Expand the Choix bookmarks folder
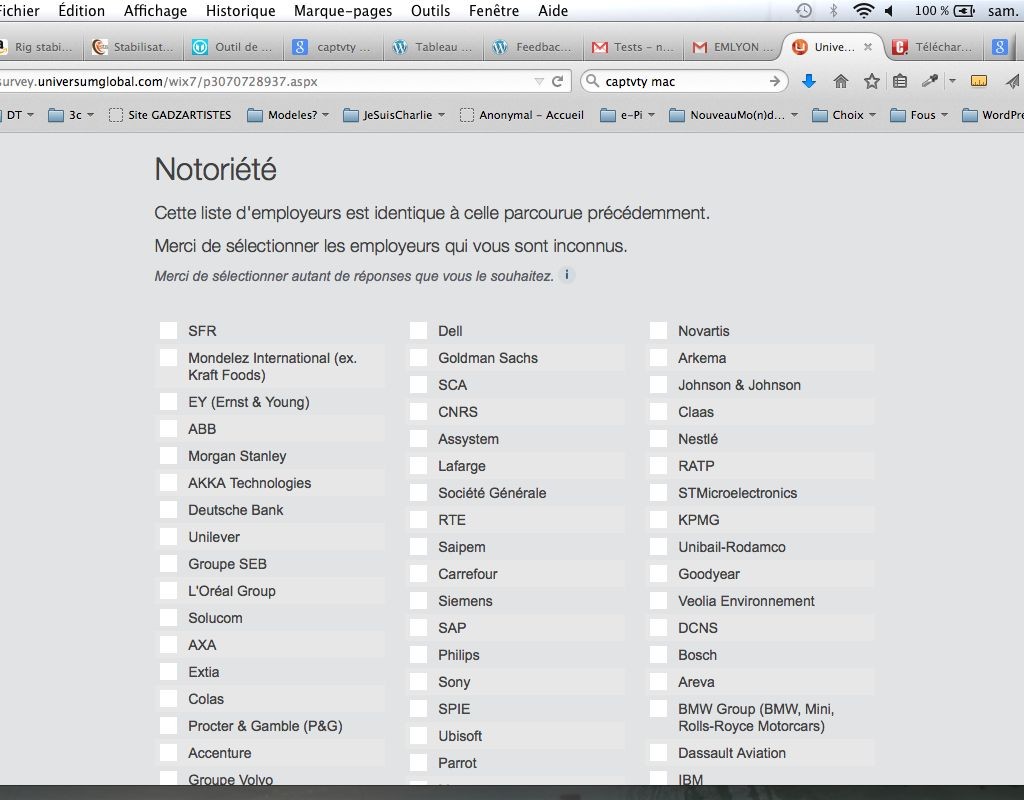The image size is (1024, 800). pyautogui.click(x=844, y=115)
